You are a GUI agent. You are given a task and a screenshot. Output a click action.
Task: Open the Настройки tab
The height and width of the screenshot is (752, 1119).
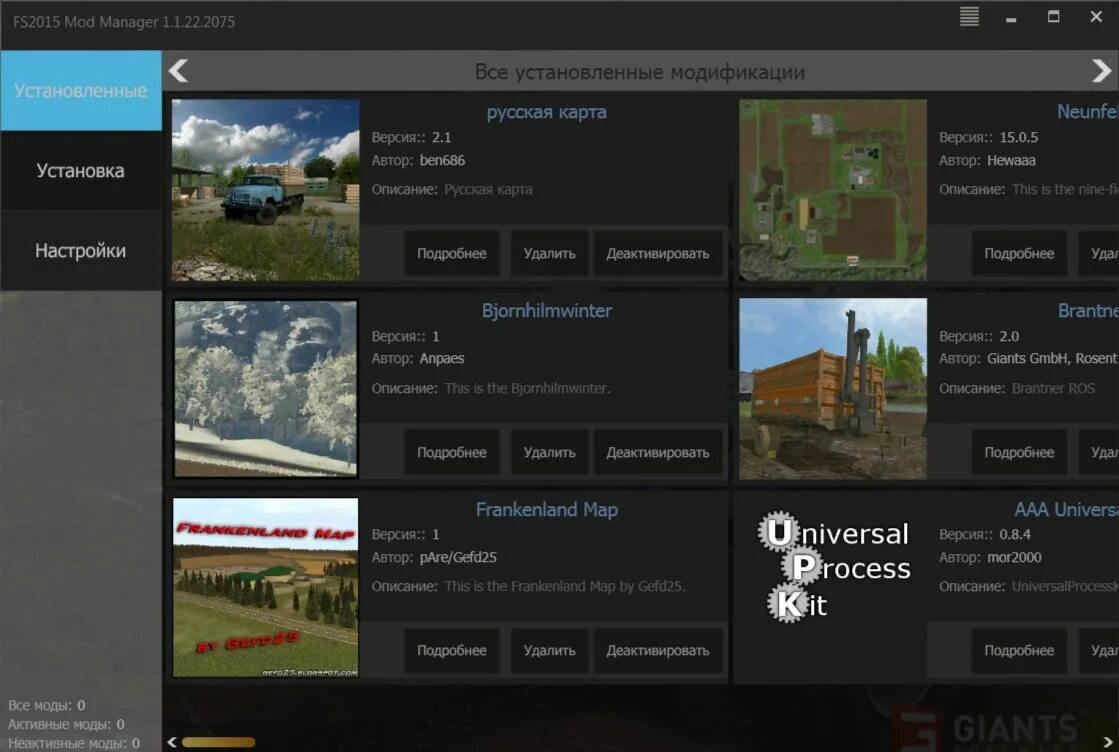point(81,250)
